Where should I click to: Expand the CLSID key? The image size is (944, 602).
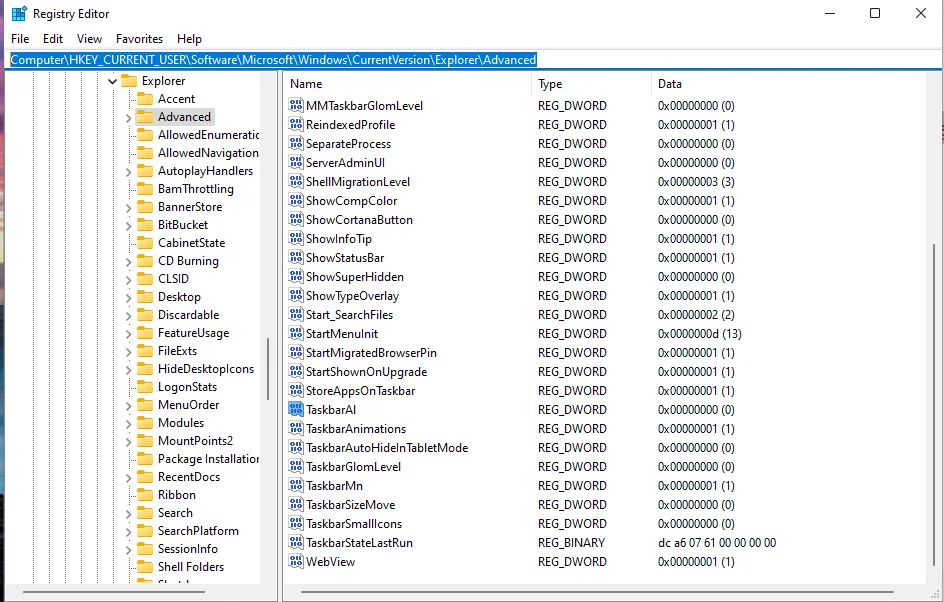pyautogui.click(x=128, y=279)
